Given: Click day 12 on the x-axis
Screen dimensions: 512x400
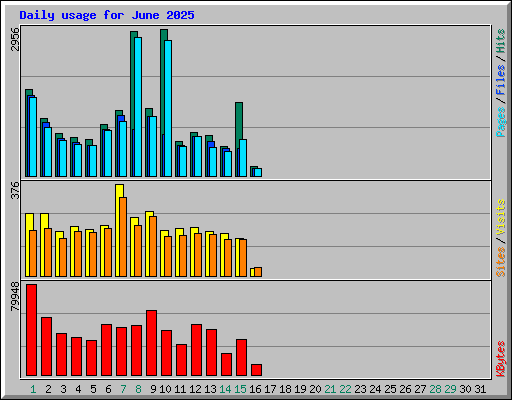Looking at the screenshot, I should (x=195, y=389).
